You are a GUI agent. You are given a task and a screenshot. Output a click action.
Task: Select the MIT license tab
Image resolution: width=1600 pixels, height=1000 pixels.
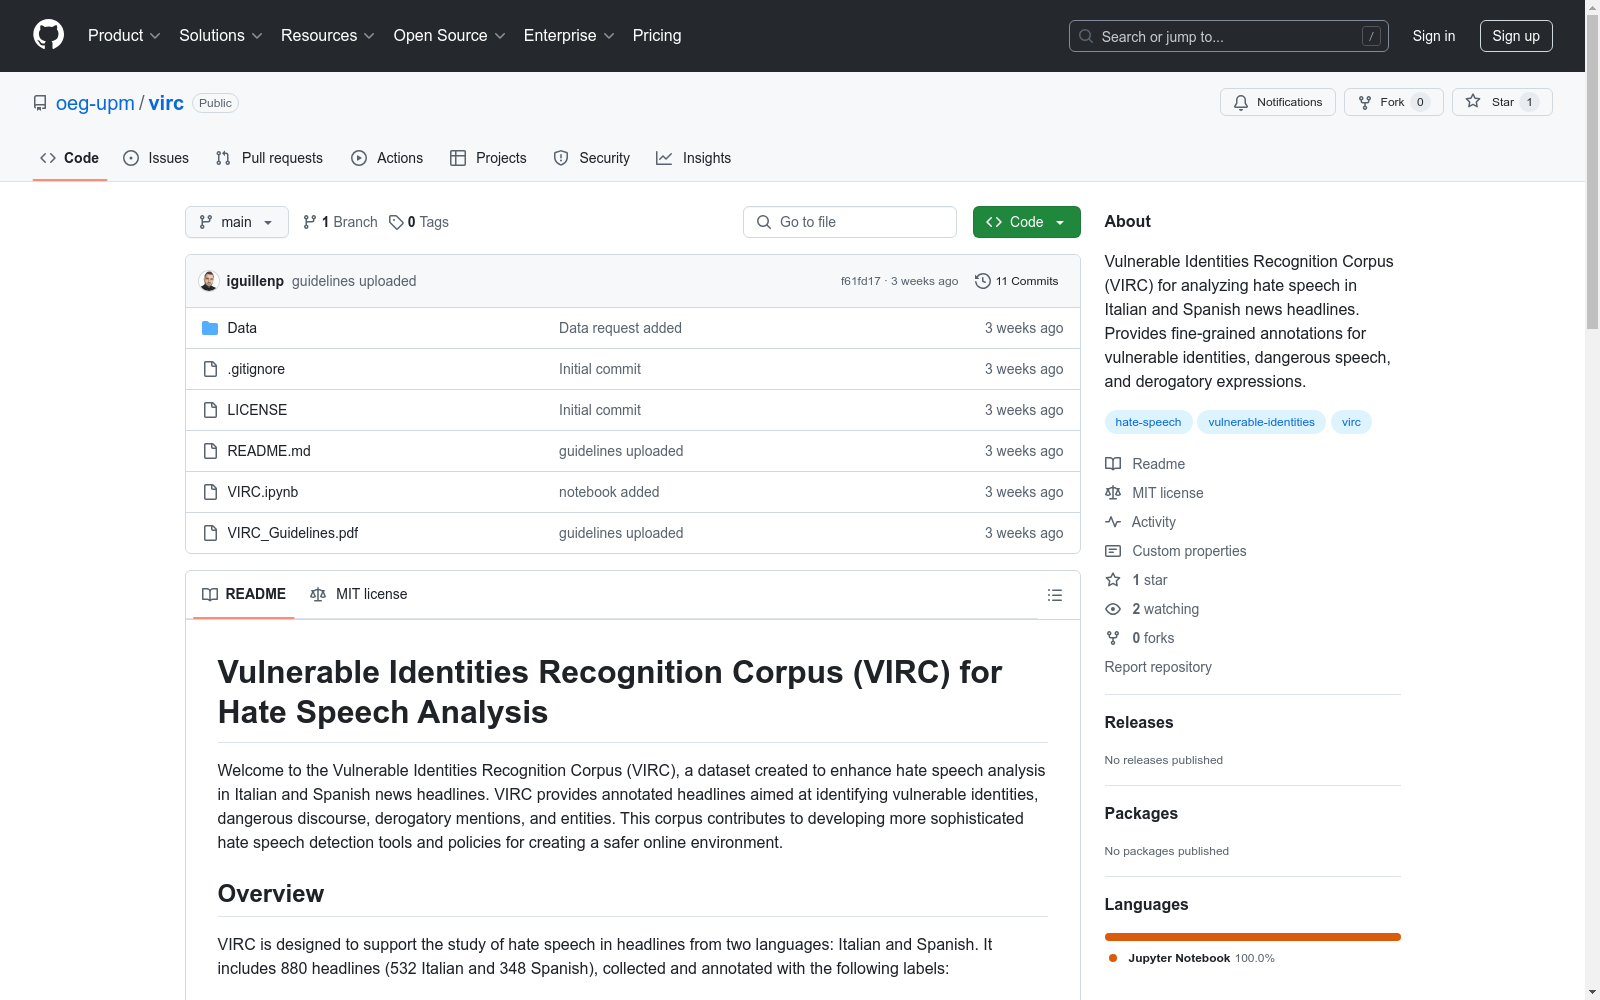point(359,594)
